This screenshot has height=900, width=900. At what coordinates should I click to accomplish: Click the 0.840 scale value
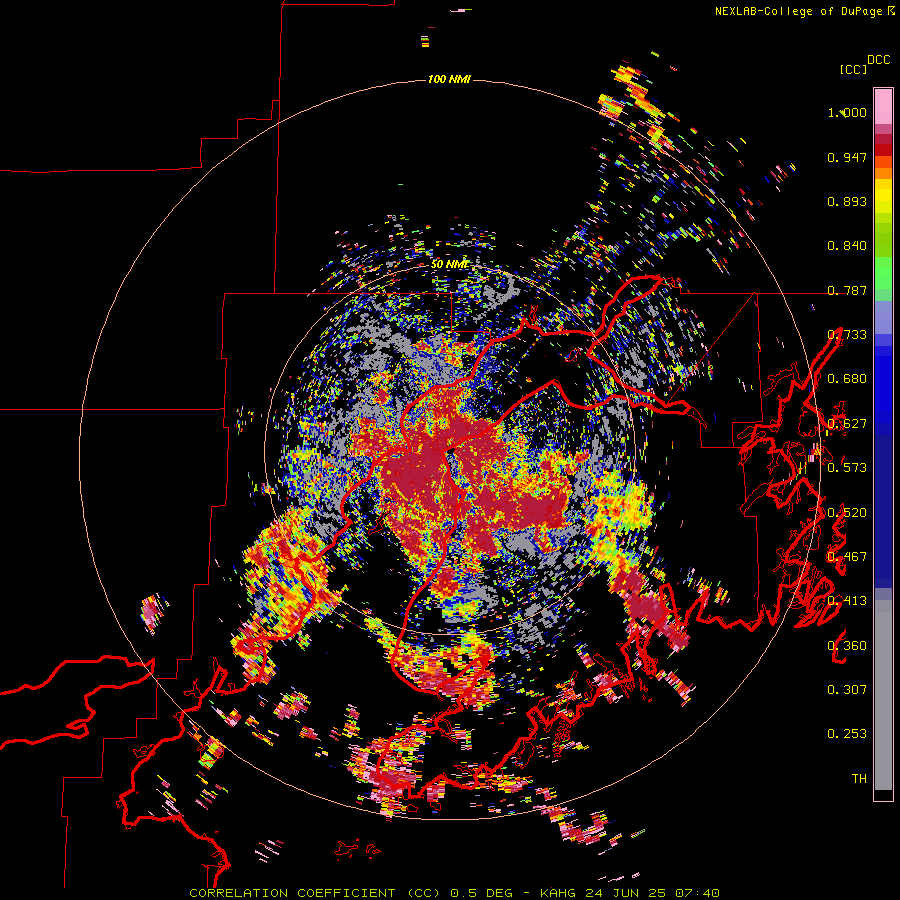pos(847,246)
